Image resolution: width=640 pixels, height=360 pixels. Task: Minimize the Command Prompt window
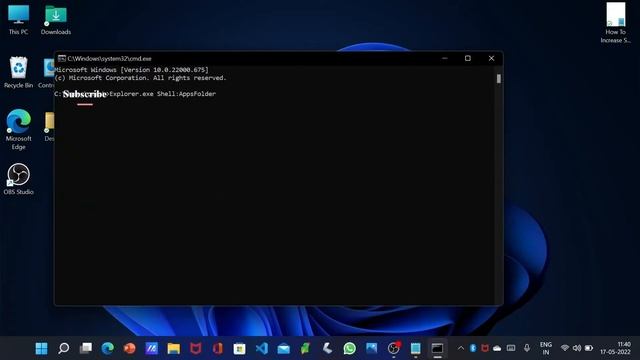445,58
